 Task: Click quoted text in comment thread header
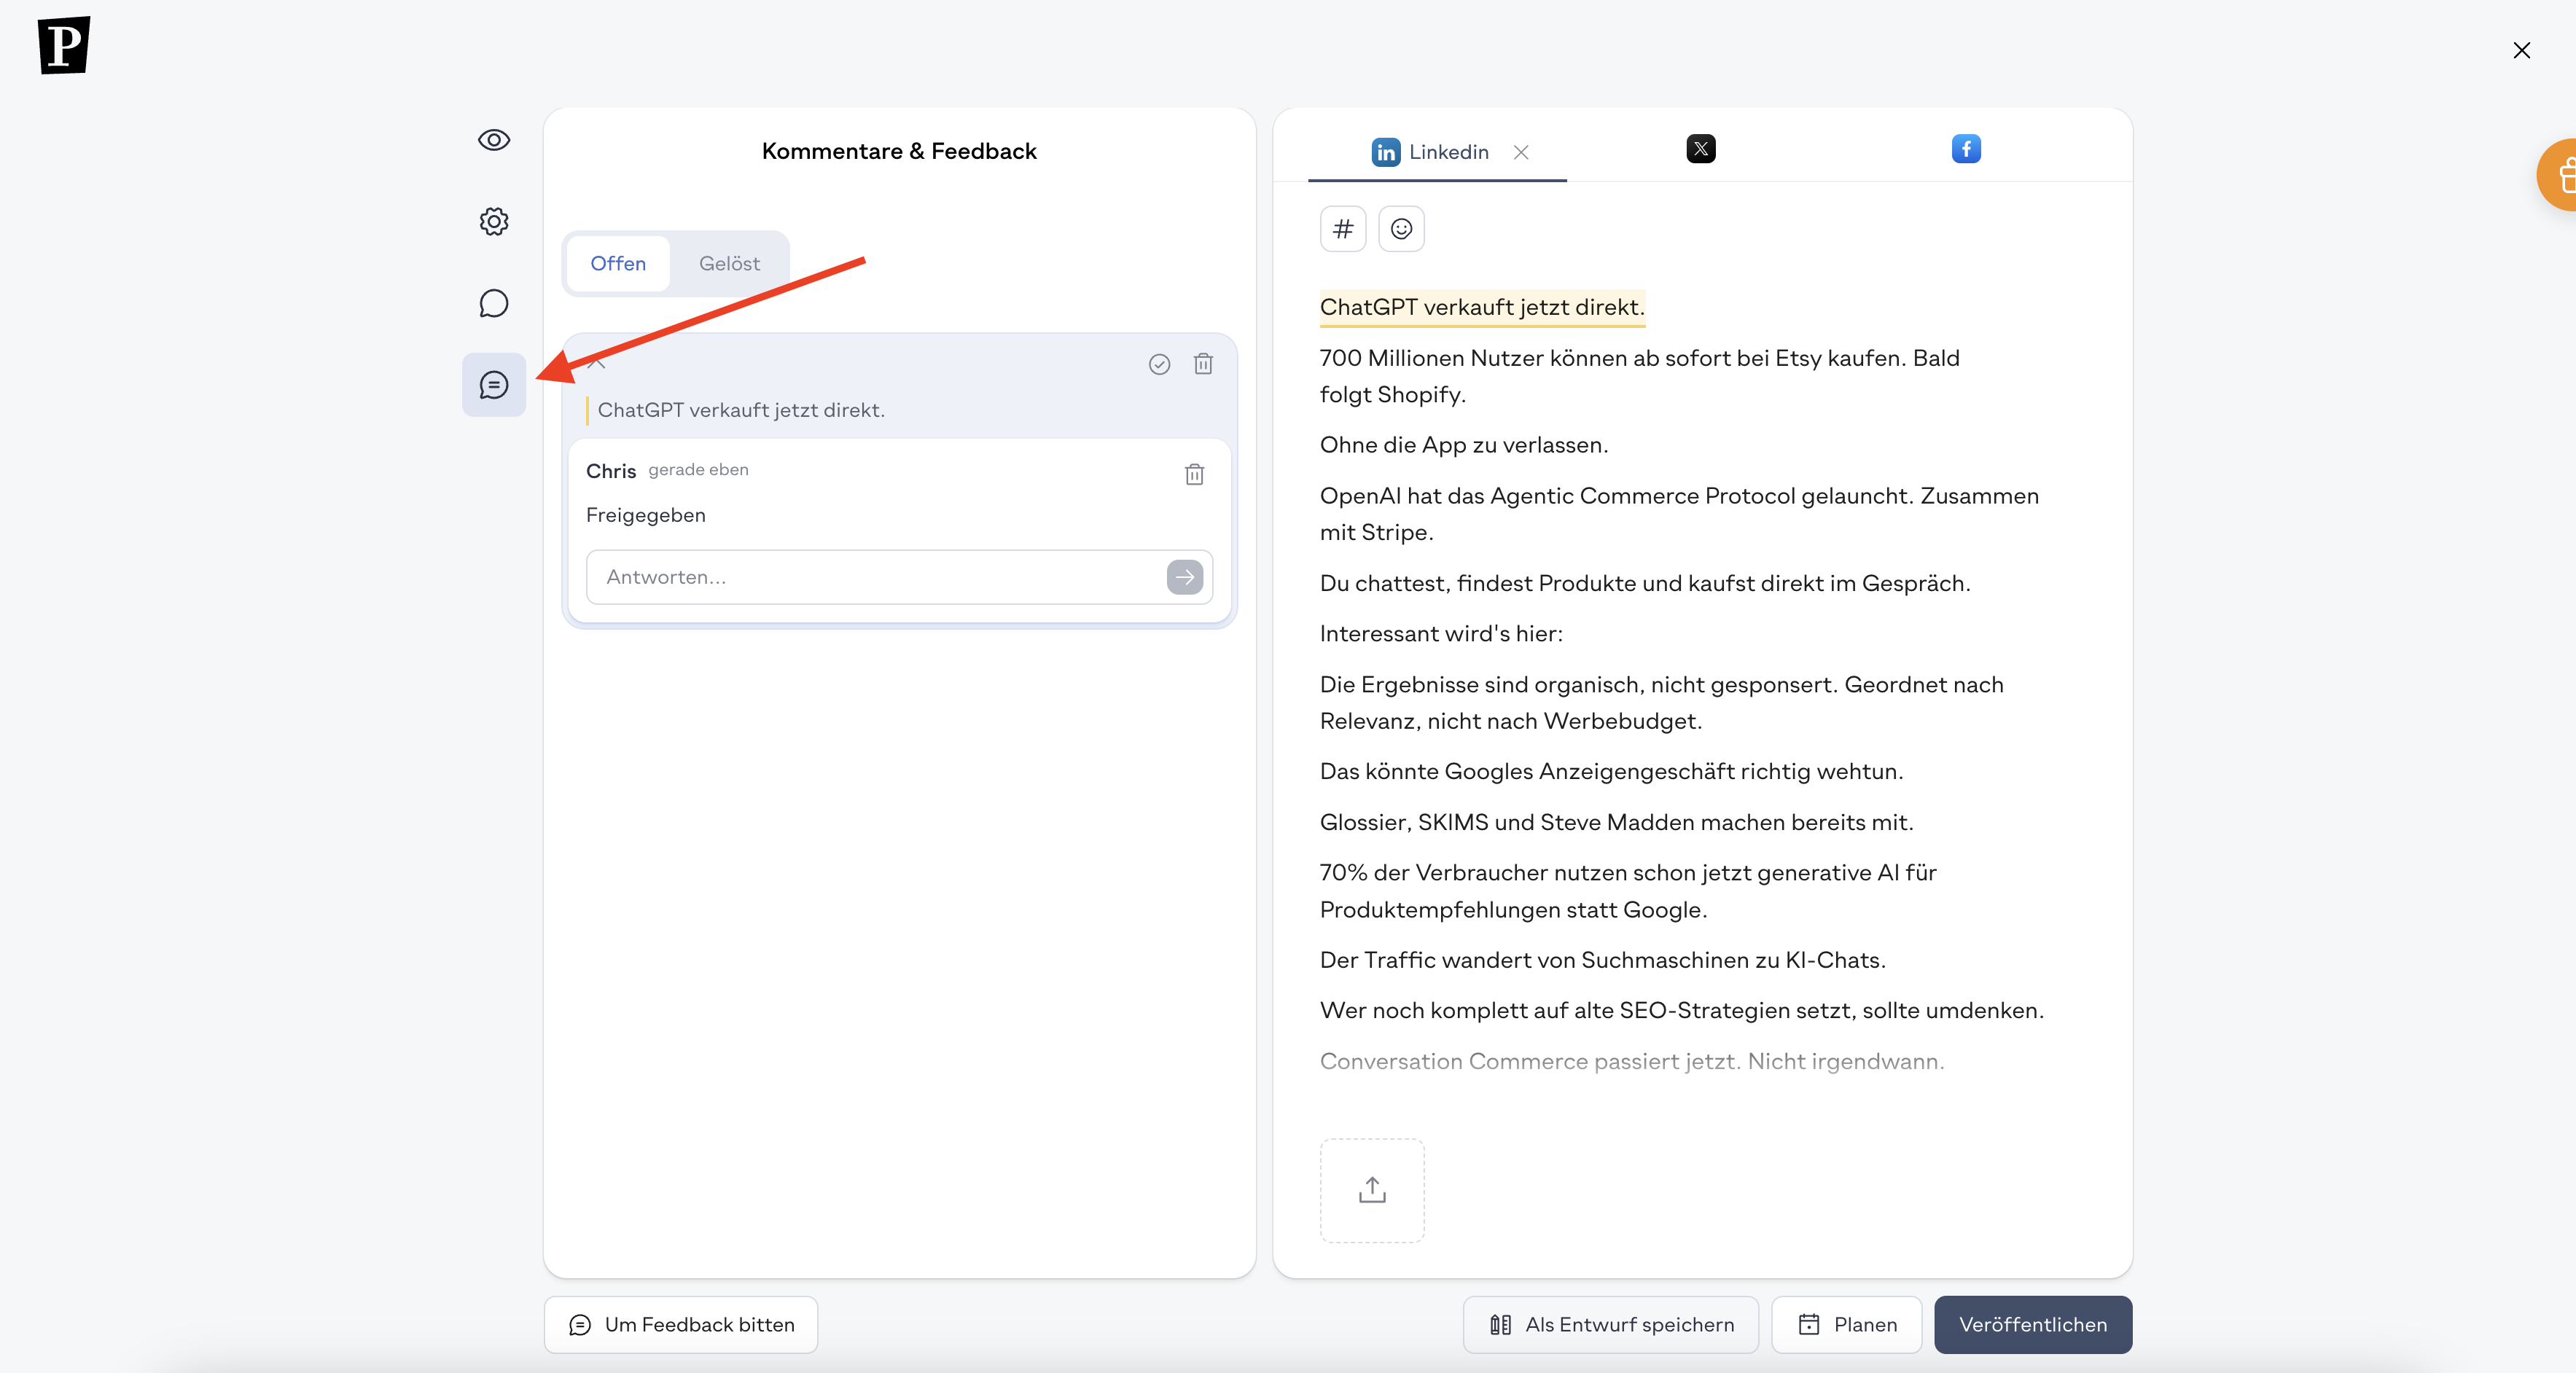tap(741, 410)
